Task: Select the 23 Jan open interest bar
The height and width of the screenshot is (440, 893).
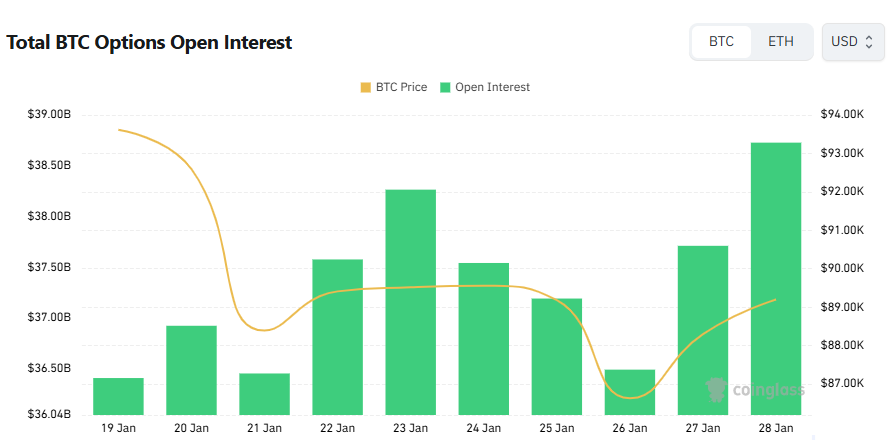Action: point(411,301)
